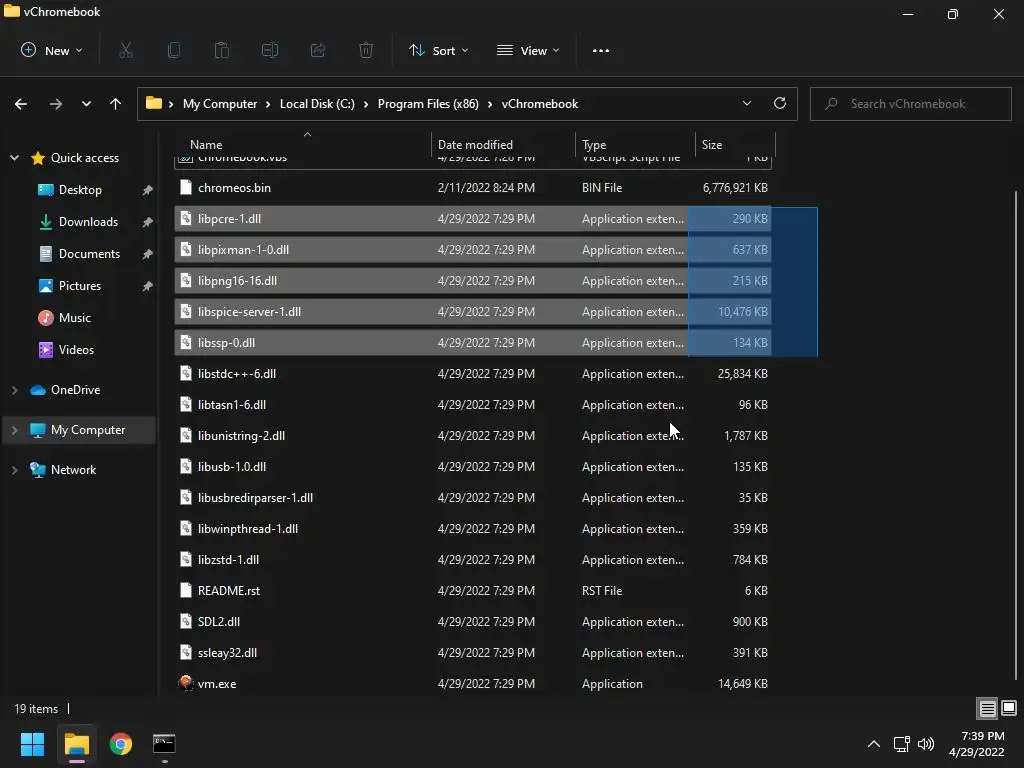This screenshot has height=768, width=1024.
Task: Open the terminal from taskbar
Action: (164, 744)
